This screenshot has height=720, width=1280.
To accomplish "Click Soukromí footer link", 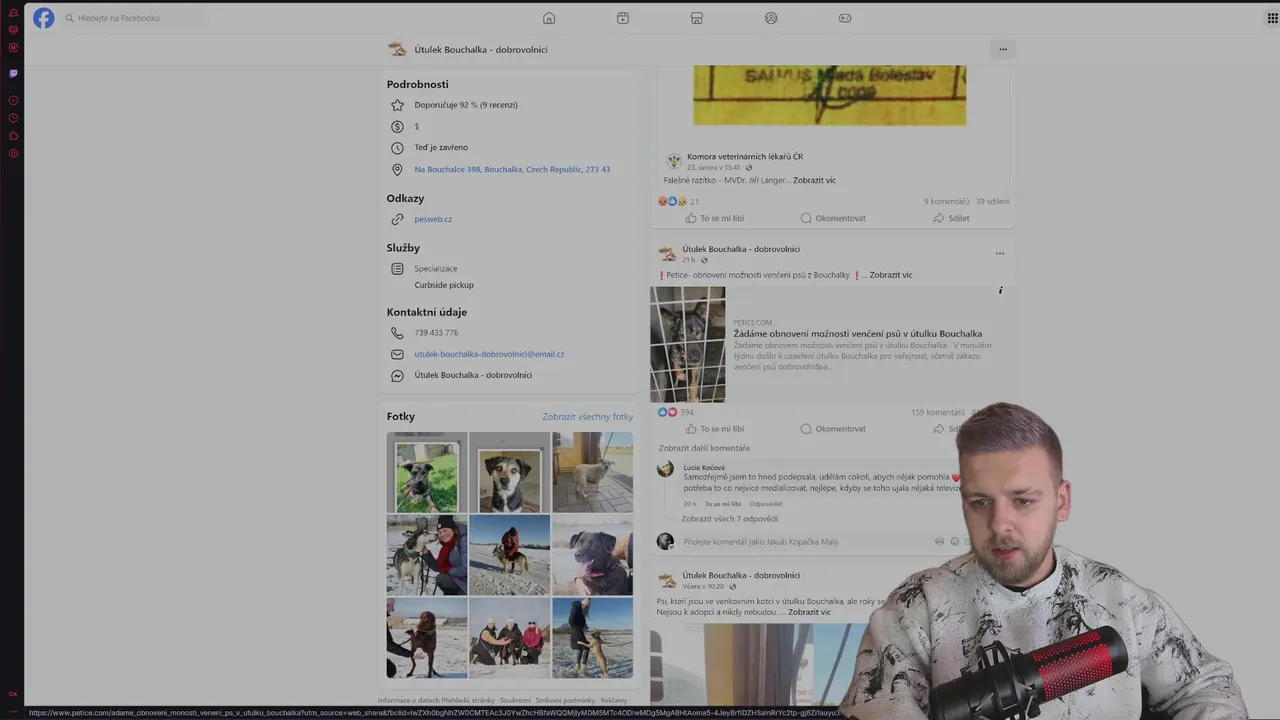I will (515, 700).
